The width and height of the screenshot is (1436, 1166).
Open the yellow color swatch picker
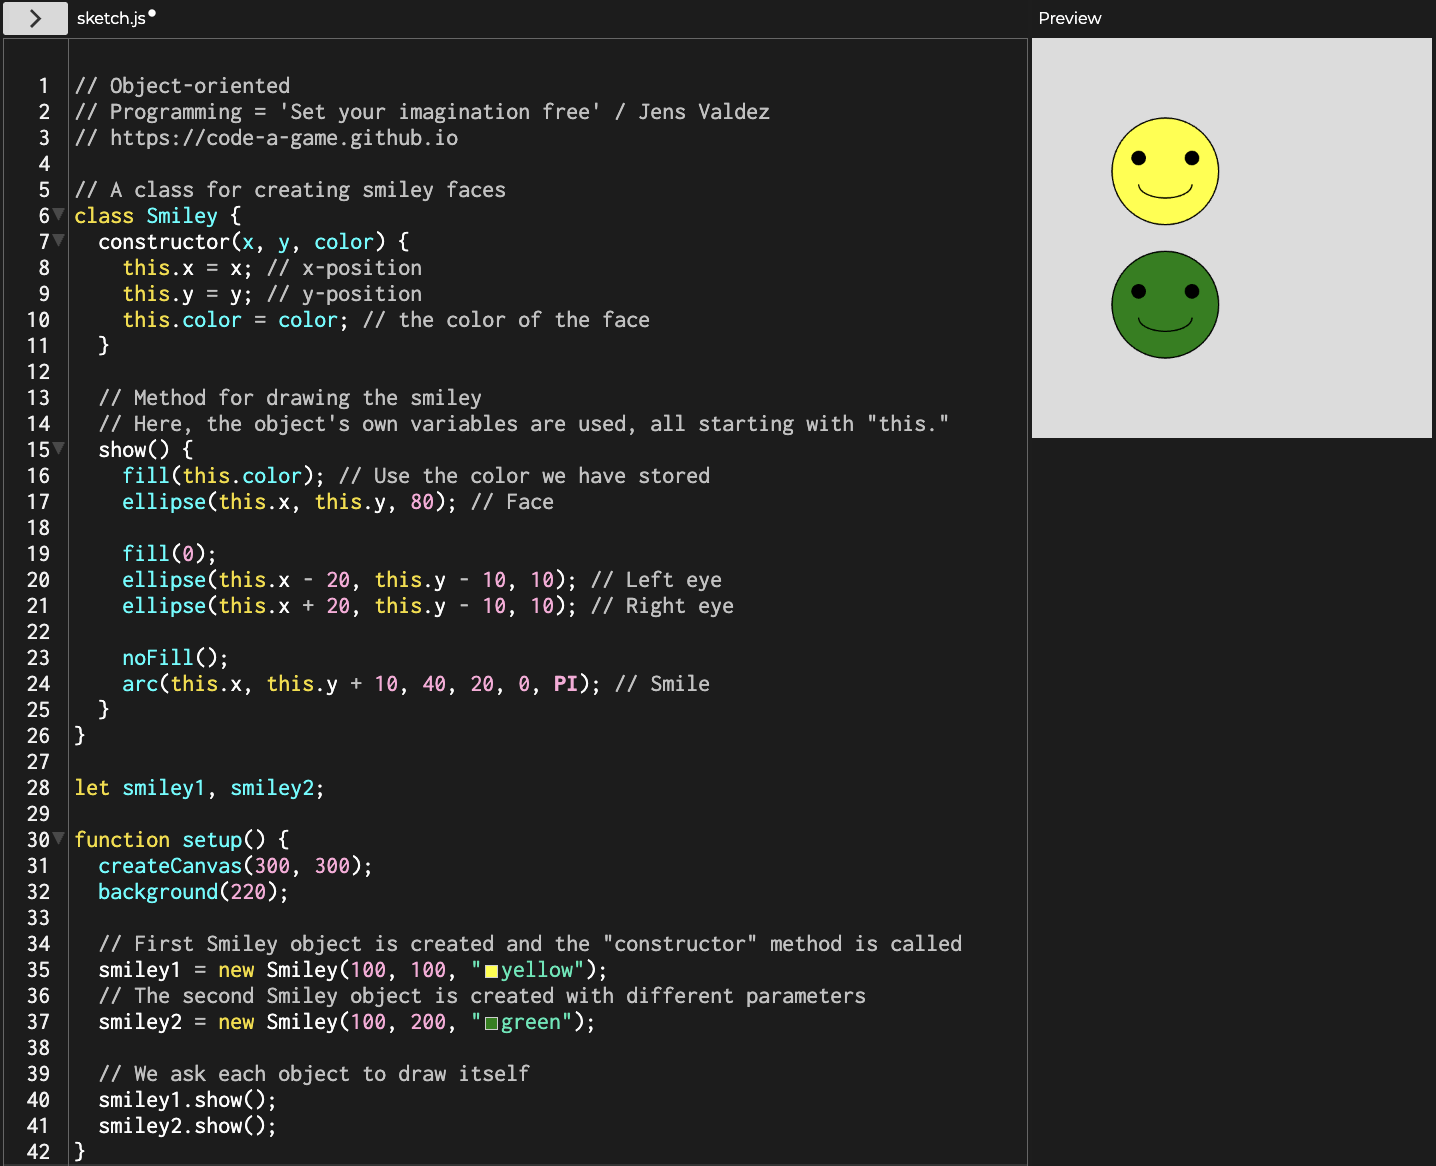click(491, 971)
